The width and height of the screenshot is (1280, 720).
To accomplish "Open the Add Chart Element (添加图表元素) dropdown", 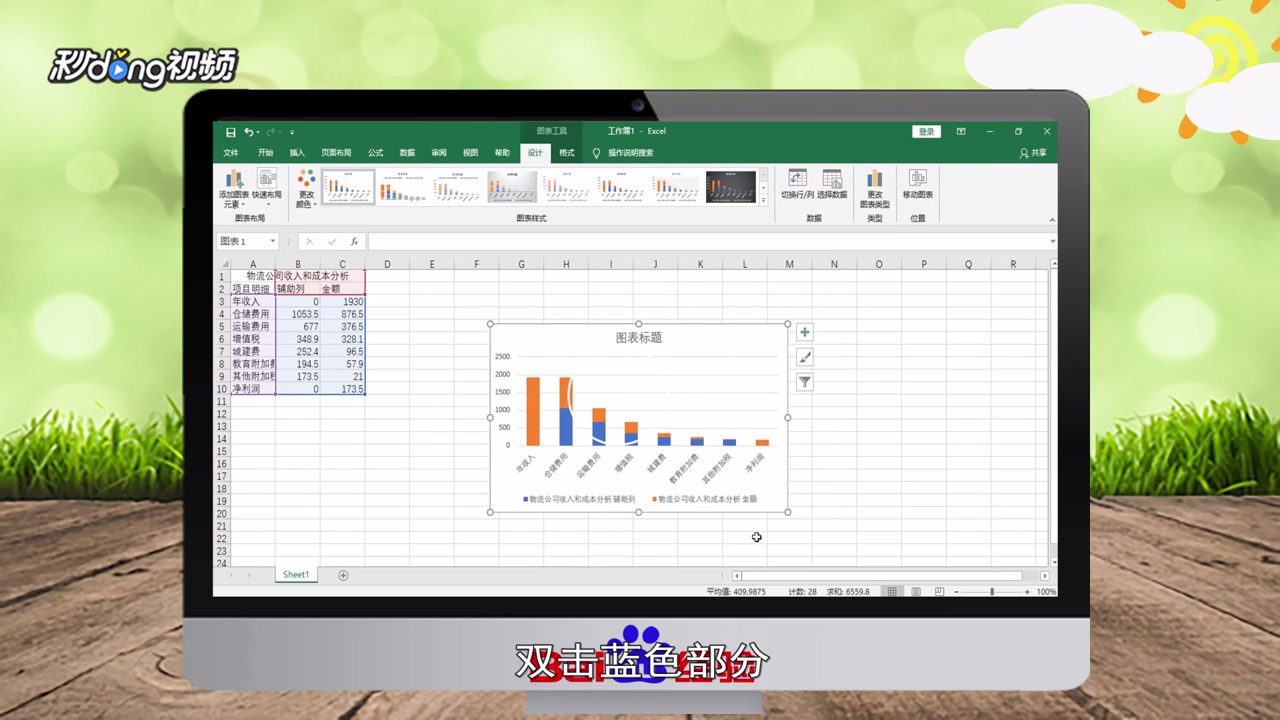I will point(232,188).
